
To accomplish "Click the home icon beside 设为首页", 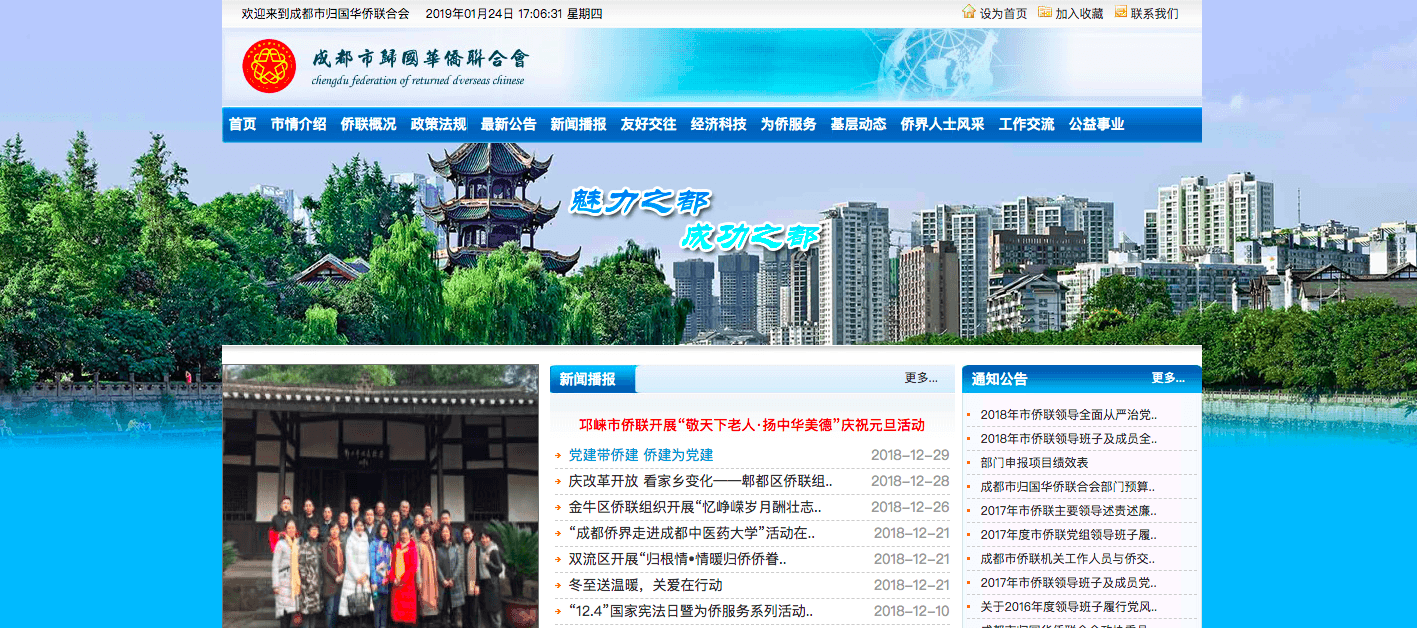I will click(x=968, y=12).
